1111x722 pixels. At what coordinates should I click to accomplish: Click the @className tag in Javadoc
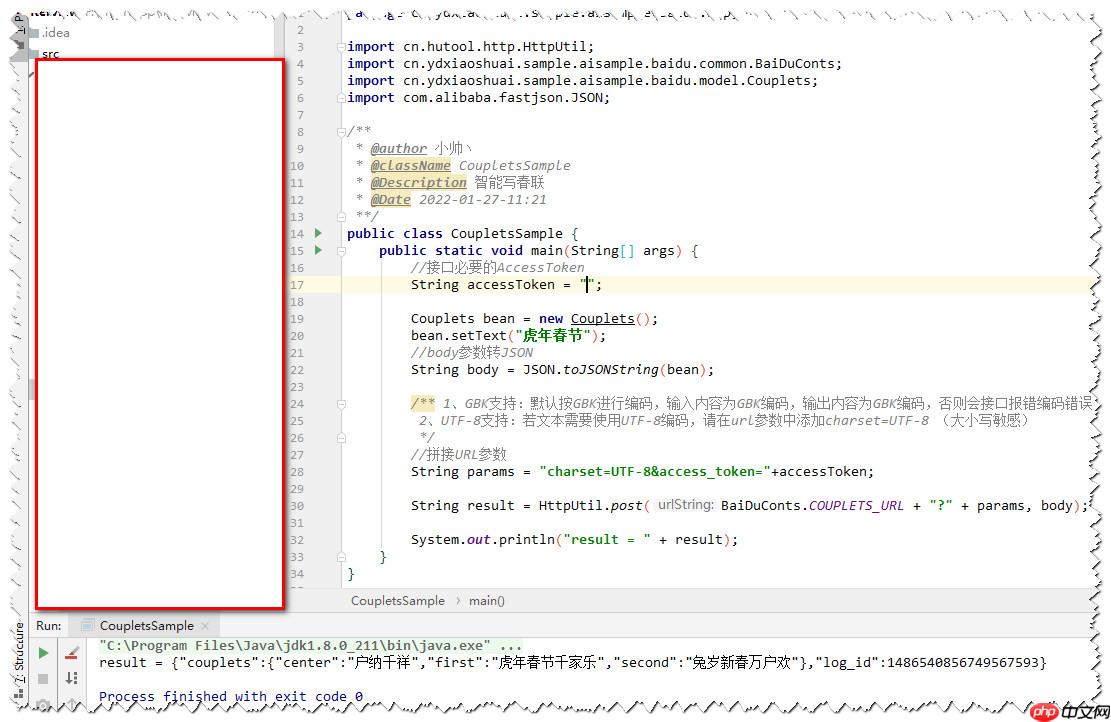(x=410, y=165)
